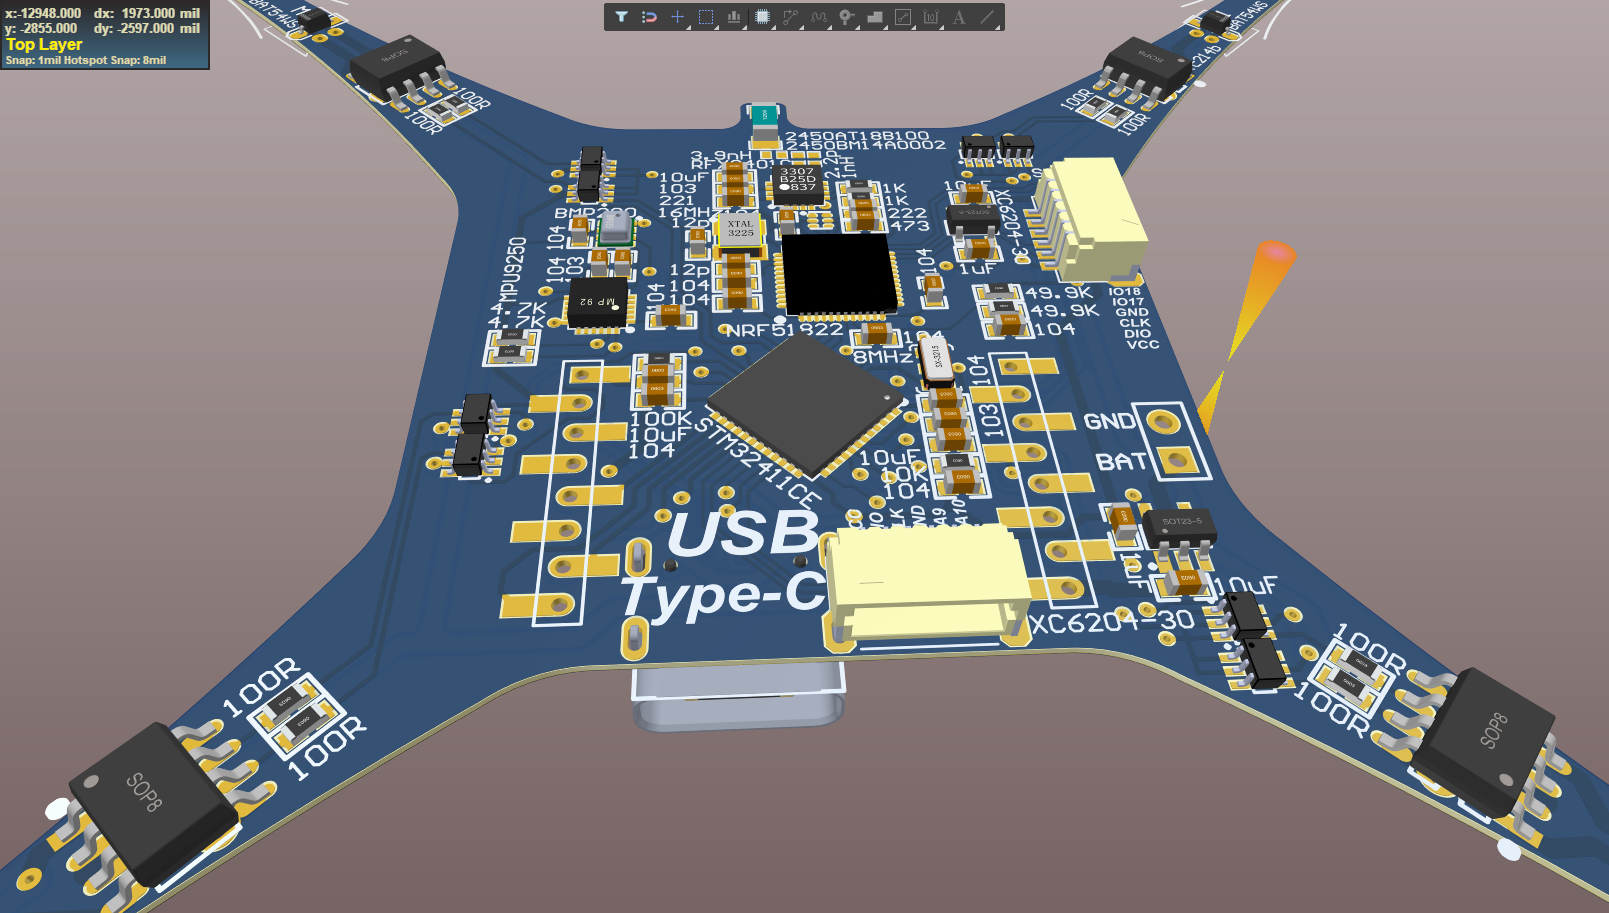Image resolution: width=1609 pixels, height=913 pixels.
Task: Select the polygon pour stair-shaped icon
Action: pyautogui.click(x=875, y=17)
